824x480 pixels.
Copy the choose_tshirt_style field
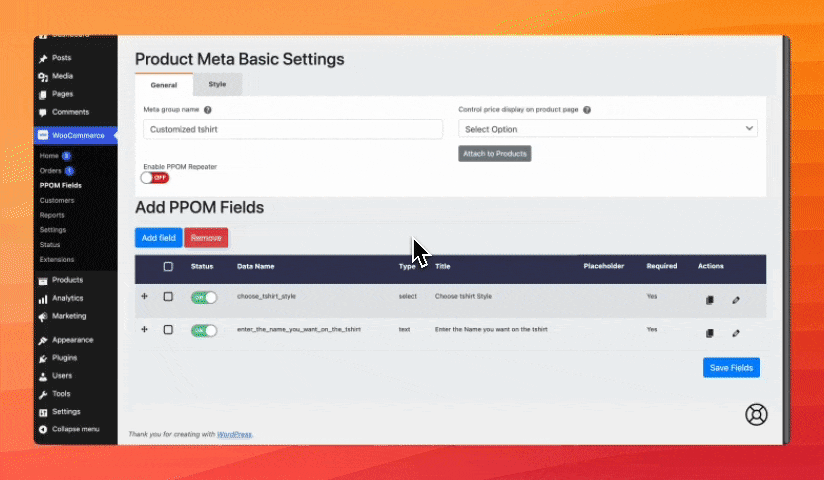(x=709, y=300)
